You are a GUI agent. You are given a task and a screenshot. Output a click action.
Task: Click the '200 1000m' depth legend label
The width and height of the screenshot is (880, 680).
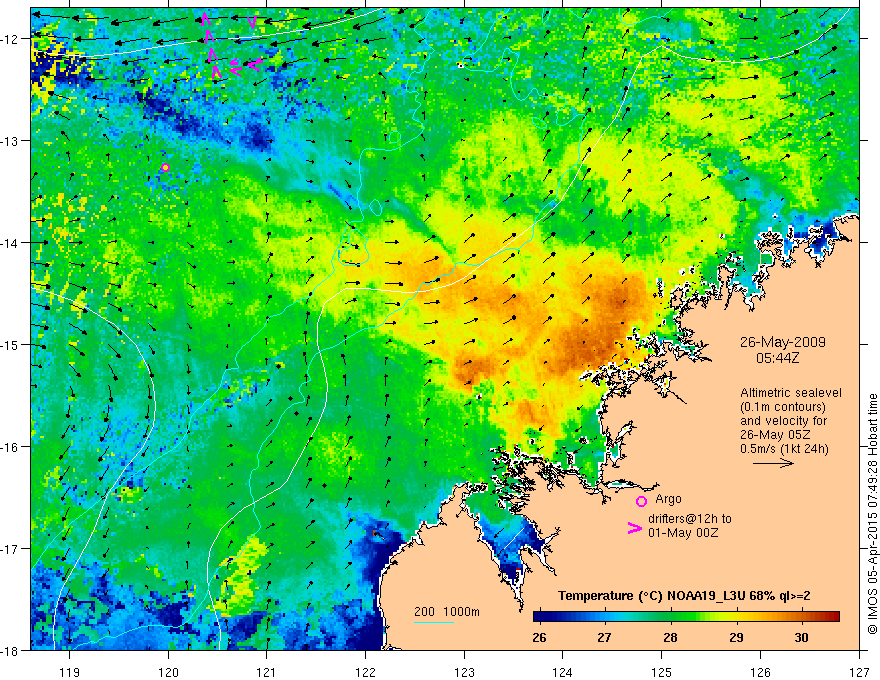click(447, 612)
